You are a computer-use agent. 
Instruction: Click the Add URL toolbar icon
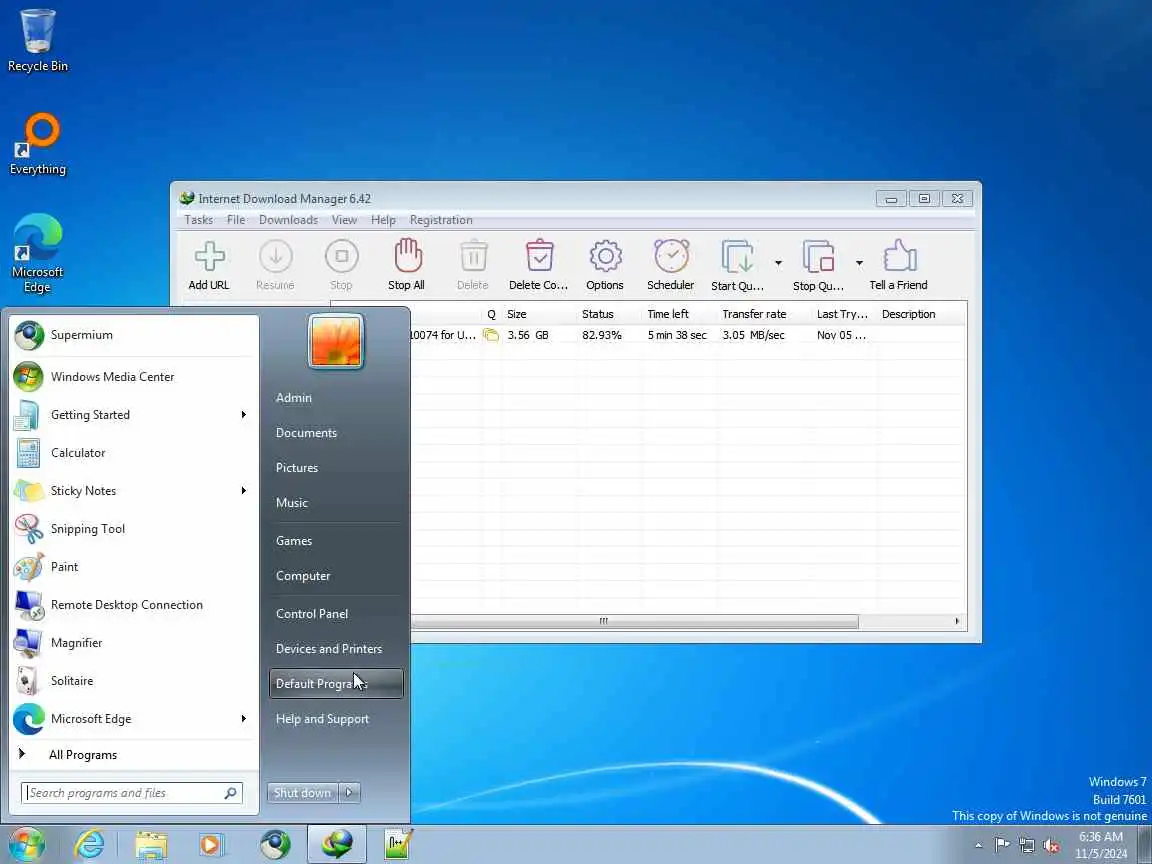(x=209, y=265)
